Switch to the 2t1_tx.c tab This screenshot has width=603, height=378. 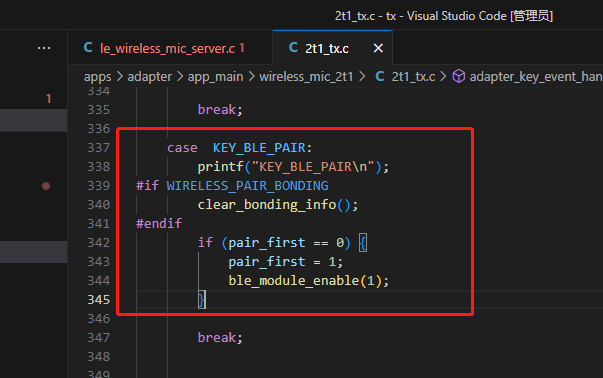click(326, 48)
